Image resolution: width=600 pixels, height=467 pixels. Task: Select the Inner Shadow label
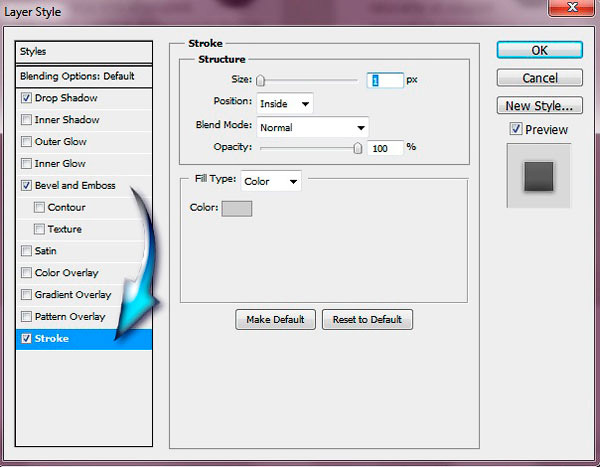pos(67,120)
